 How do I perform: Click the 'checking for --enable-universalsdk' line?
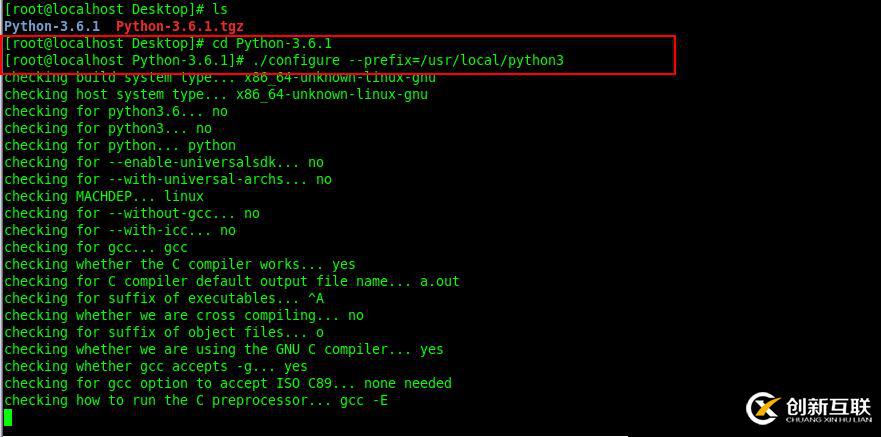pos(163,162)
